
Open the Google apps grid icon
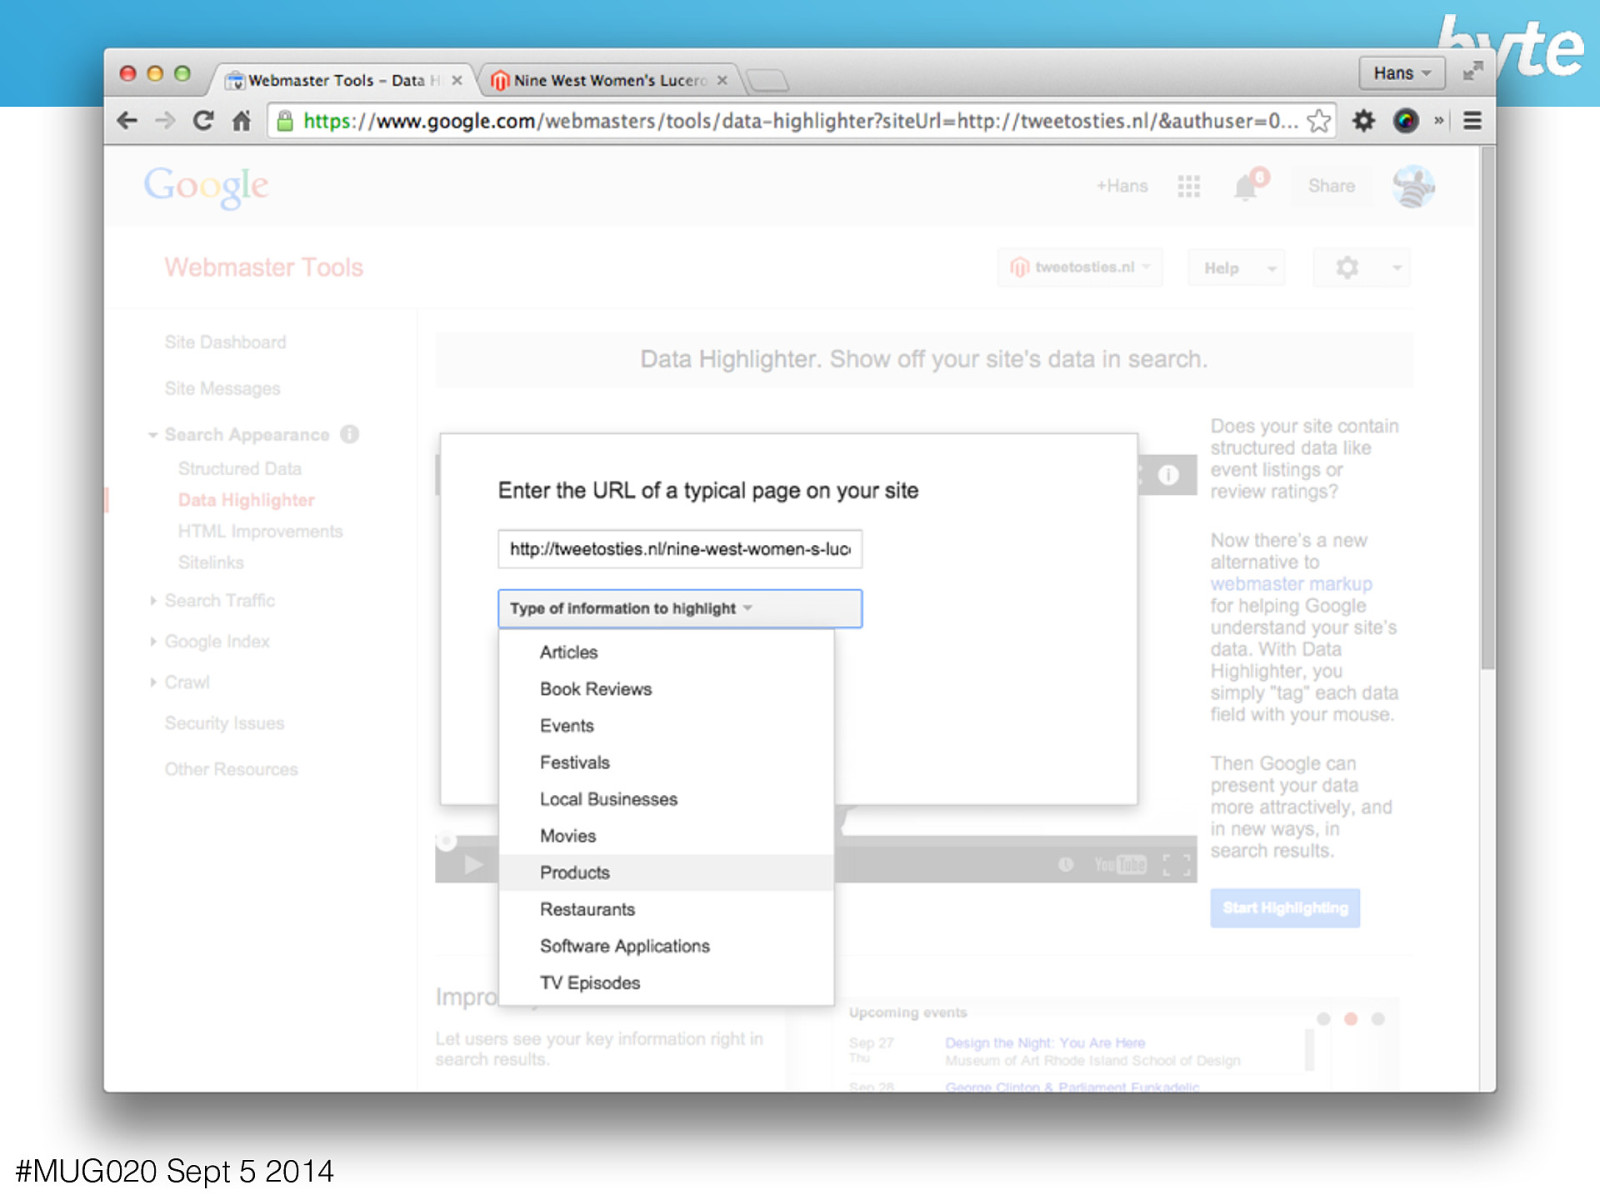tap(1189, 186)
